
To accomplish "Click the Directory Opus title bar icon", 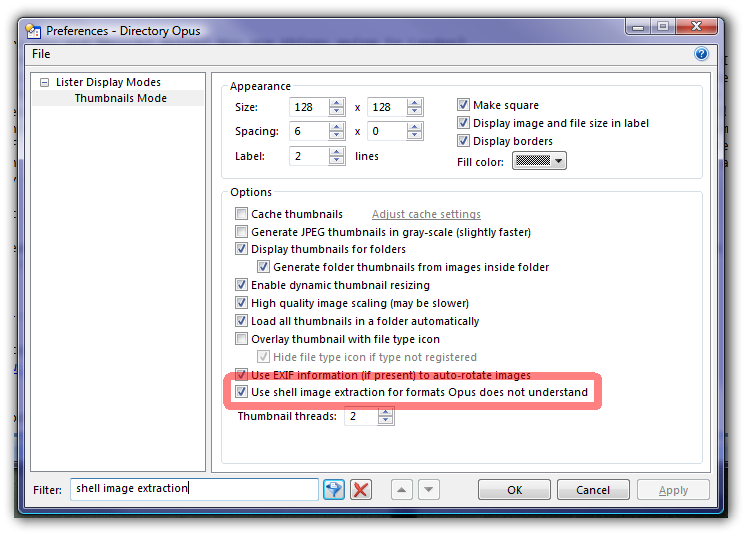I will click(33, 30).
